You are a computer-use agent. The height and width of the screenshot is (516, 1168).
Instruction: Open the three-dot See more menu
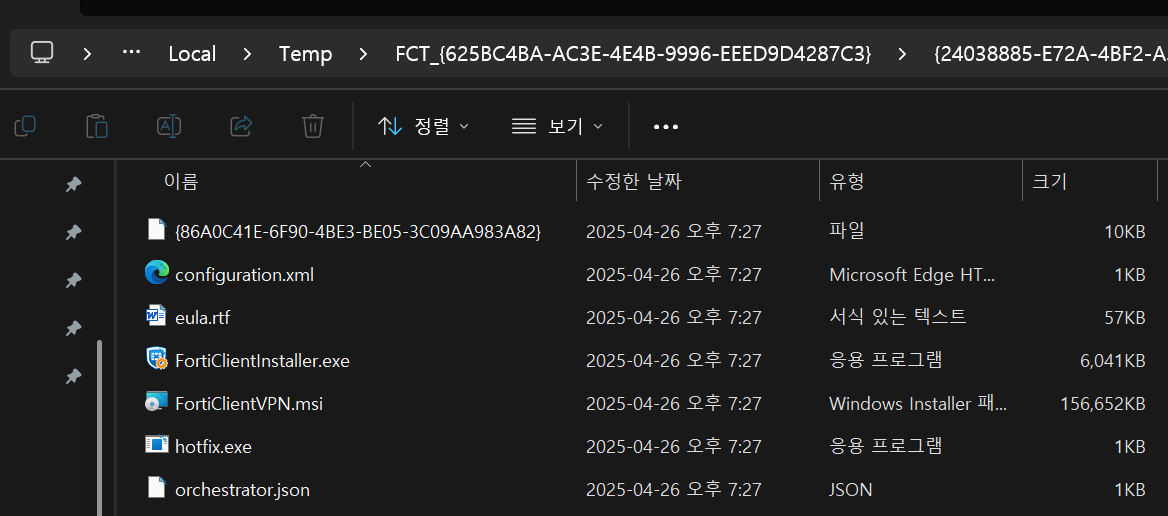(x=666, y=127)
